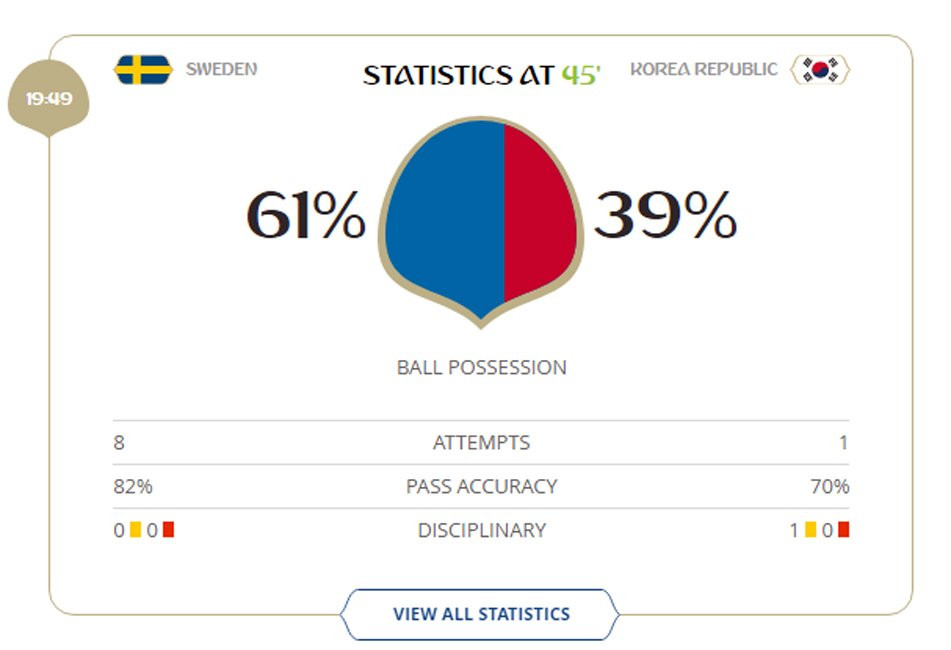This screenshot has width=951, height=650.
Task: Click Sweden's yellow card icon
Action: coord(135,530)
